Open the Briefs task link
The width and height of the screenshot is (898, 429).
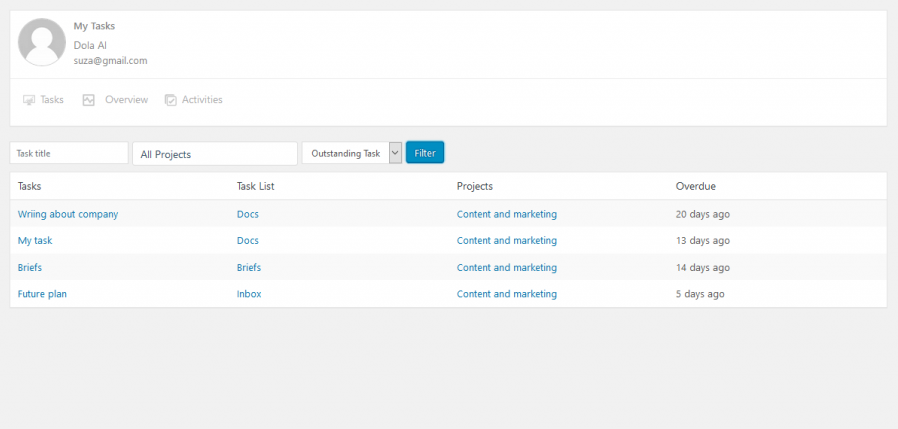30,267
